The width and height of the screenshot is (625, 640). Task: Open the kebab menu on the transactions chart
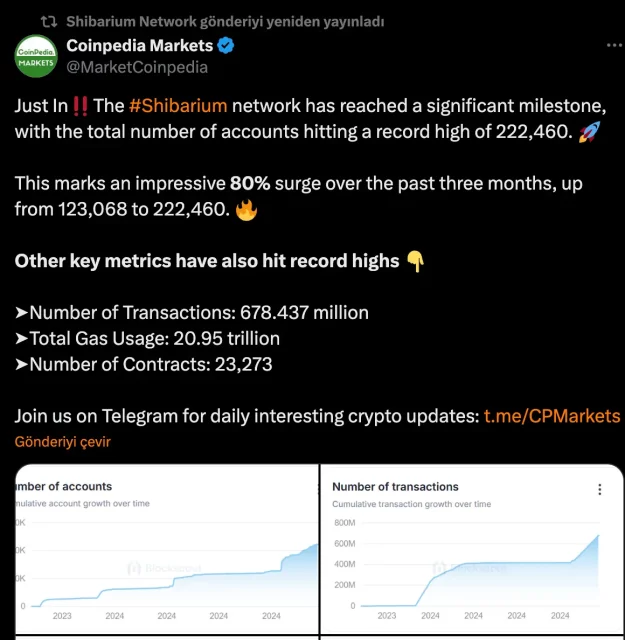click(600, 489)
